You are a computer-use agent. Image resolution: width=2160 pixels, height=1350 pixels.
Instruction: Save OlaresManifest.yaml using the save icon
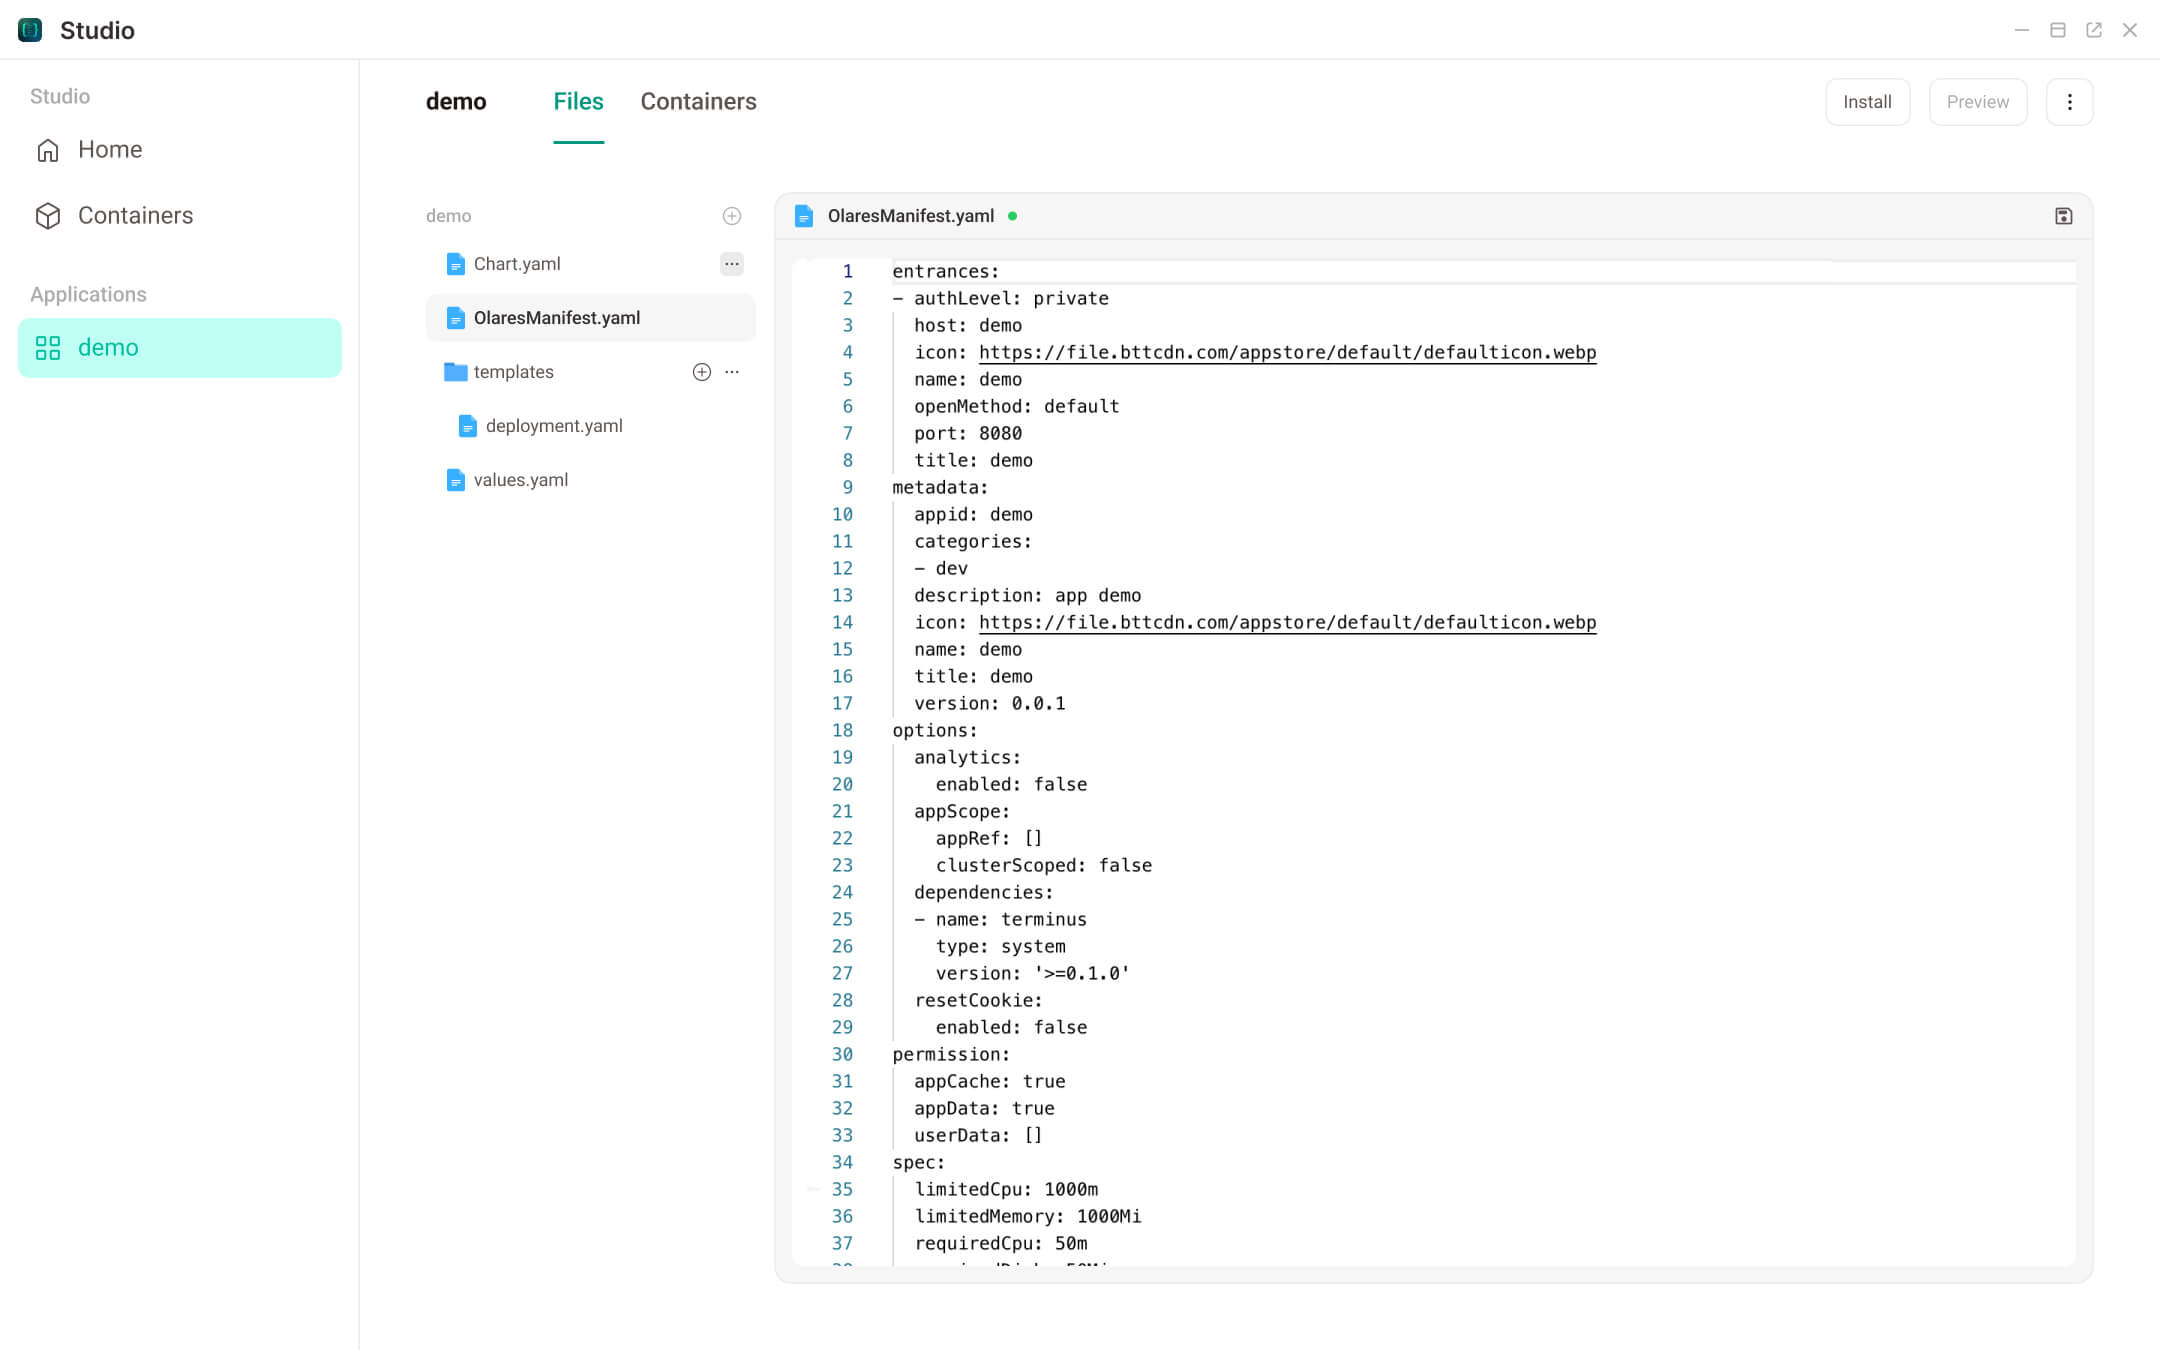(2063, 215)
